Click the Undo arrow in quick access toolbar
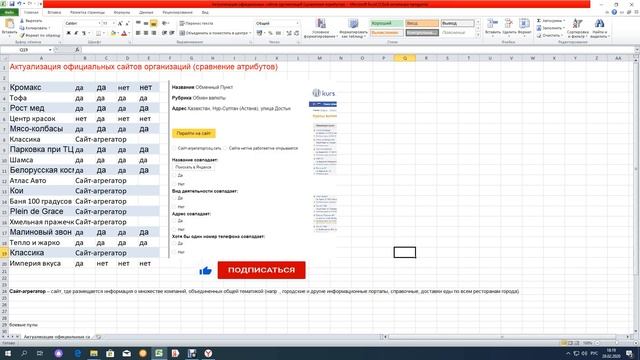This screenshot has height=360, width=640. tap(20, 4)
